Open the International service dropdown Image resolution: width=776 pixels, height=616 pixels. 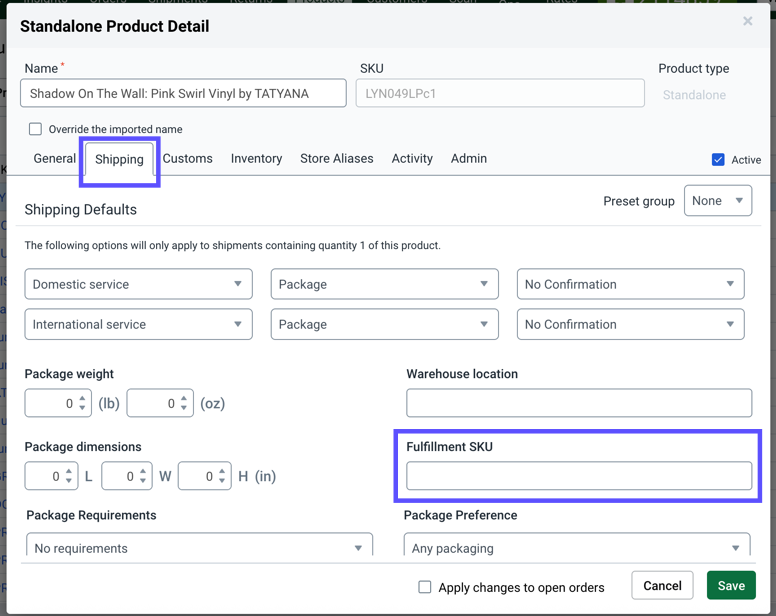click(138, 324)
